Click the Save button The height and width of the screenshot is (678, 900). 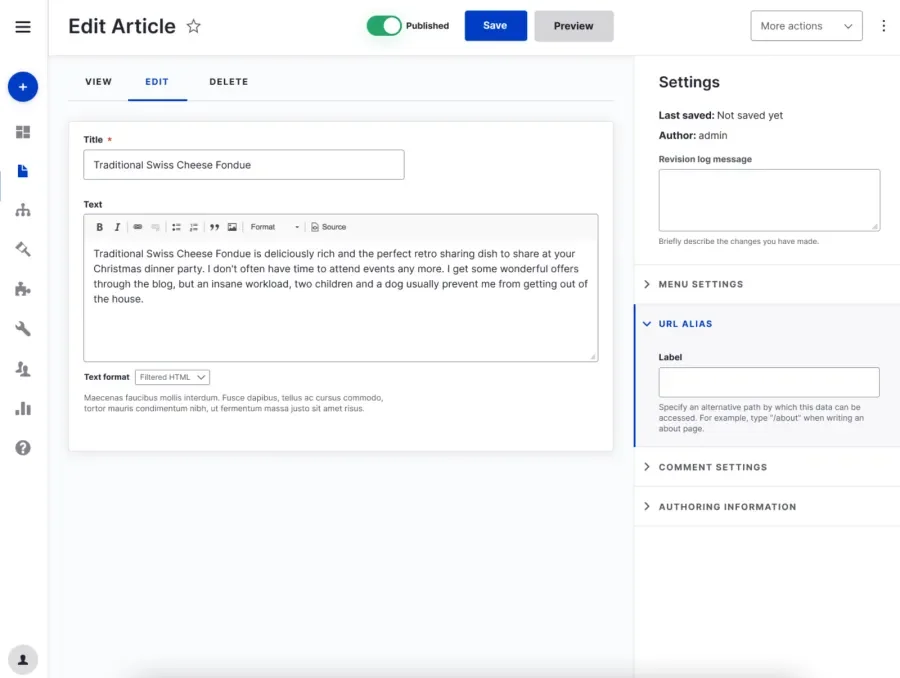tap(495, 26)
